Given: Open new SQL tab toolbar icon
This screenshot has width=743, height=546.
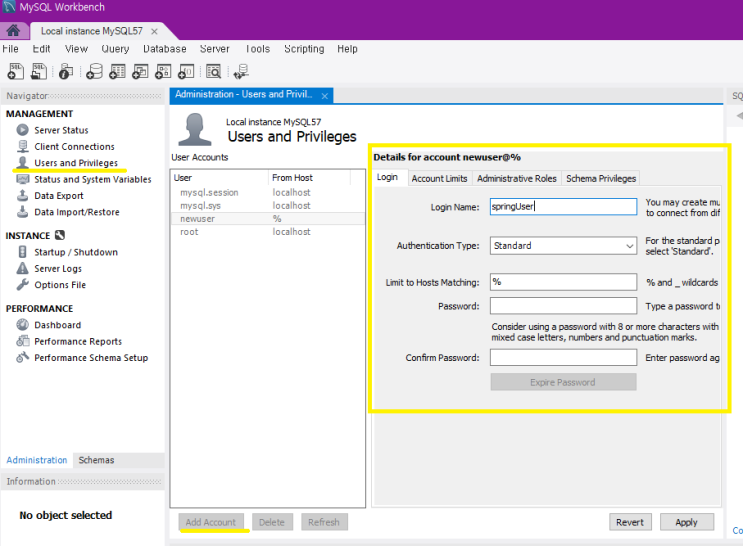Looking at the screenshot, I should 15,72.
